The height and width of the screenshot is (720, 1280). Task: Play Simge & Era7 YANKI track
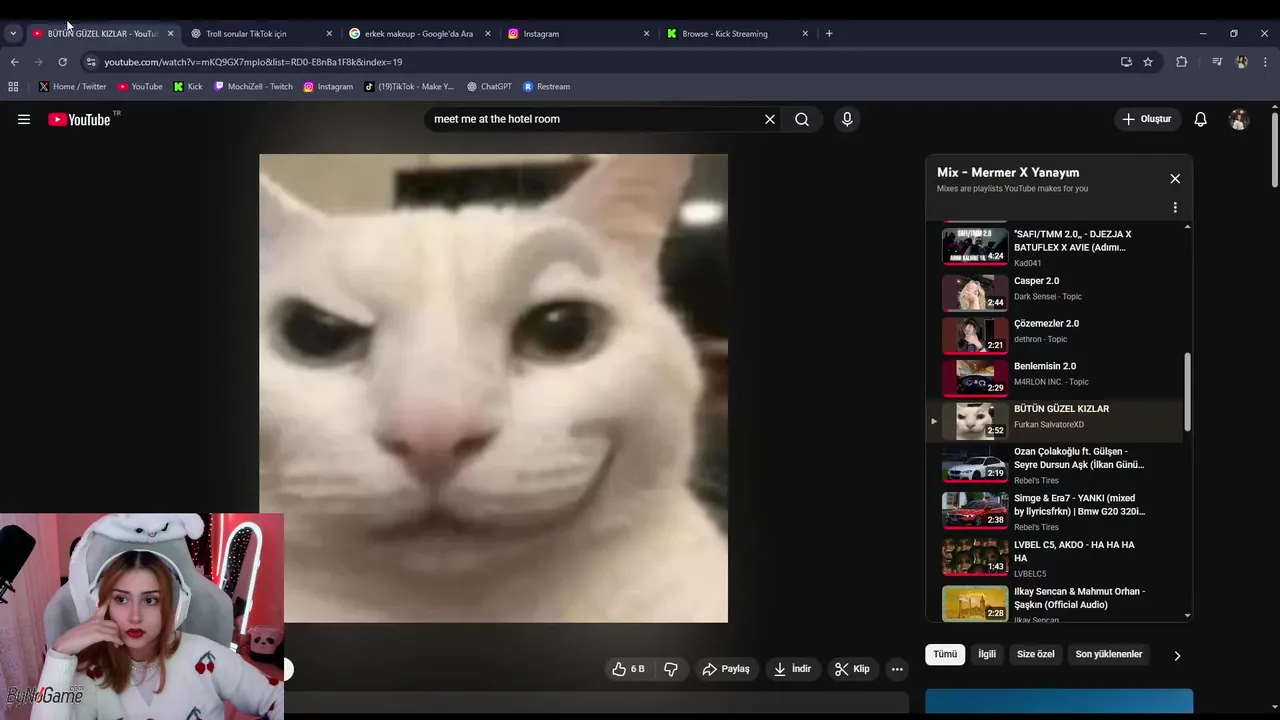pyautogui.click(x=1055, y=514)
